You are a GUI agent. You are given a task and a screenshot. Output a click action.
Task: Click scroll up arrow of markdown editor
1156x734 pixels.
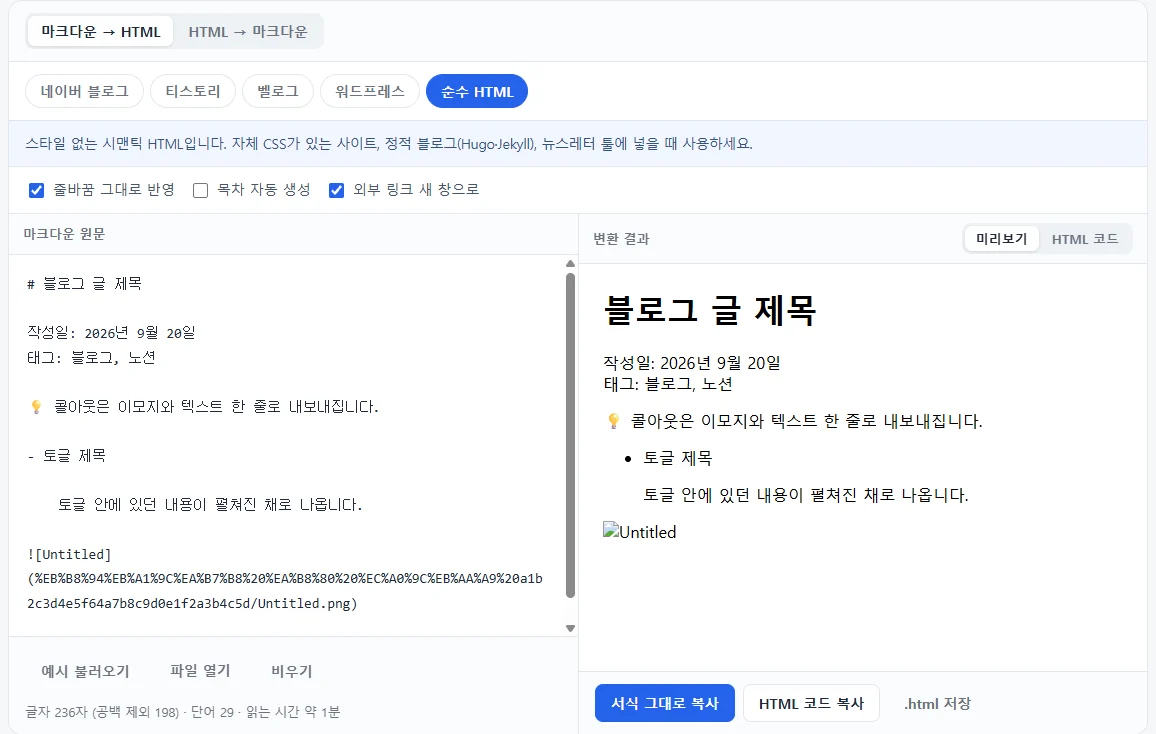(570, 264)
